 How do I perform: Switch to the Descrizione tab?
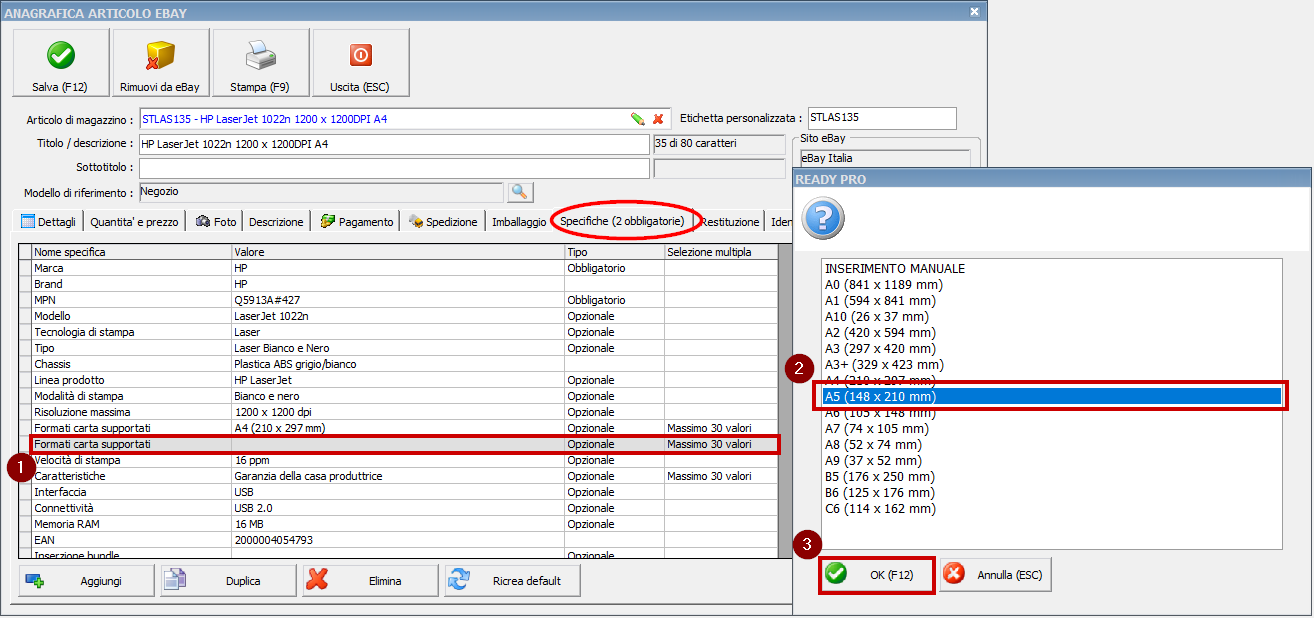tap(276, 222)
